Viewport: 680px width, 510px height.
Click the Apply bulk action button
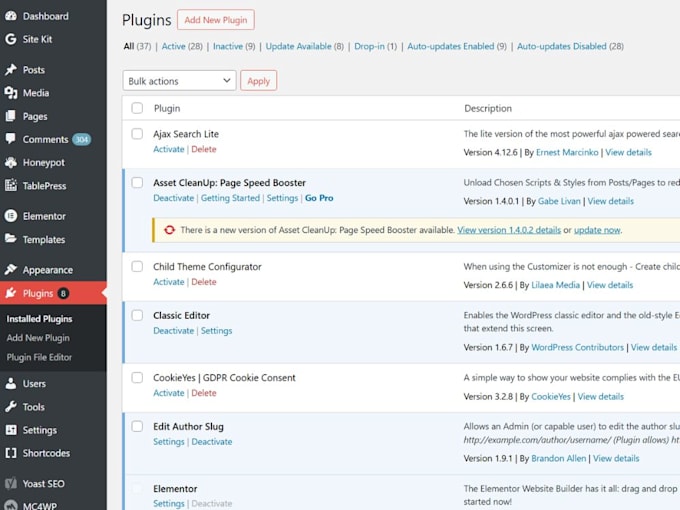coord(258,81)
